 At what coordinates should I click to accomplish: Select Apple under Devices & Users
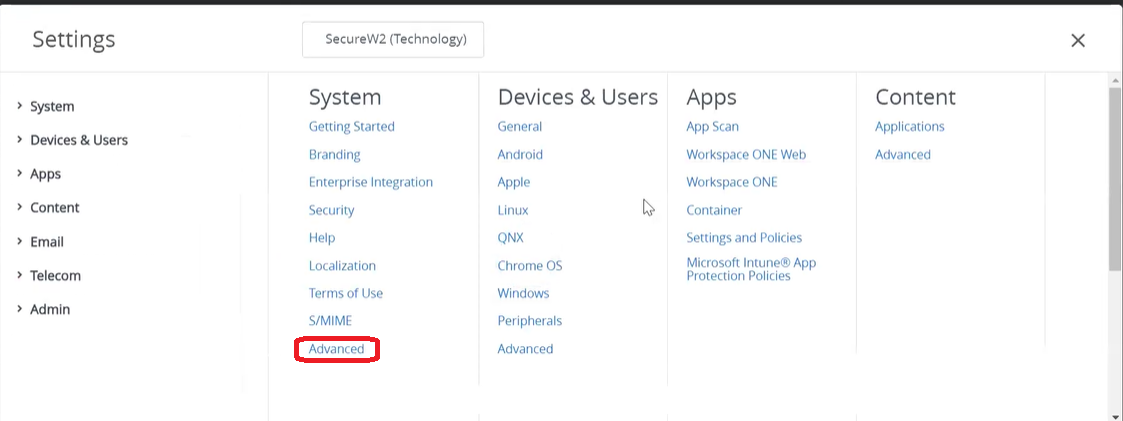514,182
